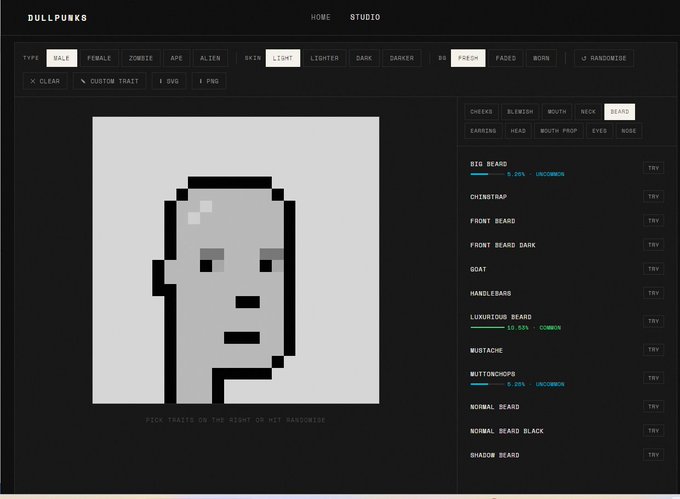Try the GOAT trait
The width and height of the screenshot is (680, 499).
pyautogui.click(x=653, y=269)
